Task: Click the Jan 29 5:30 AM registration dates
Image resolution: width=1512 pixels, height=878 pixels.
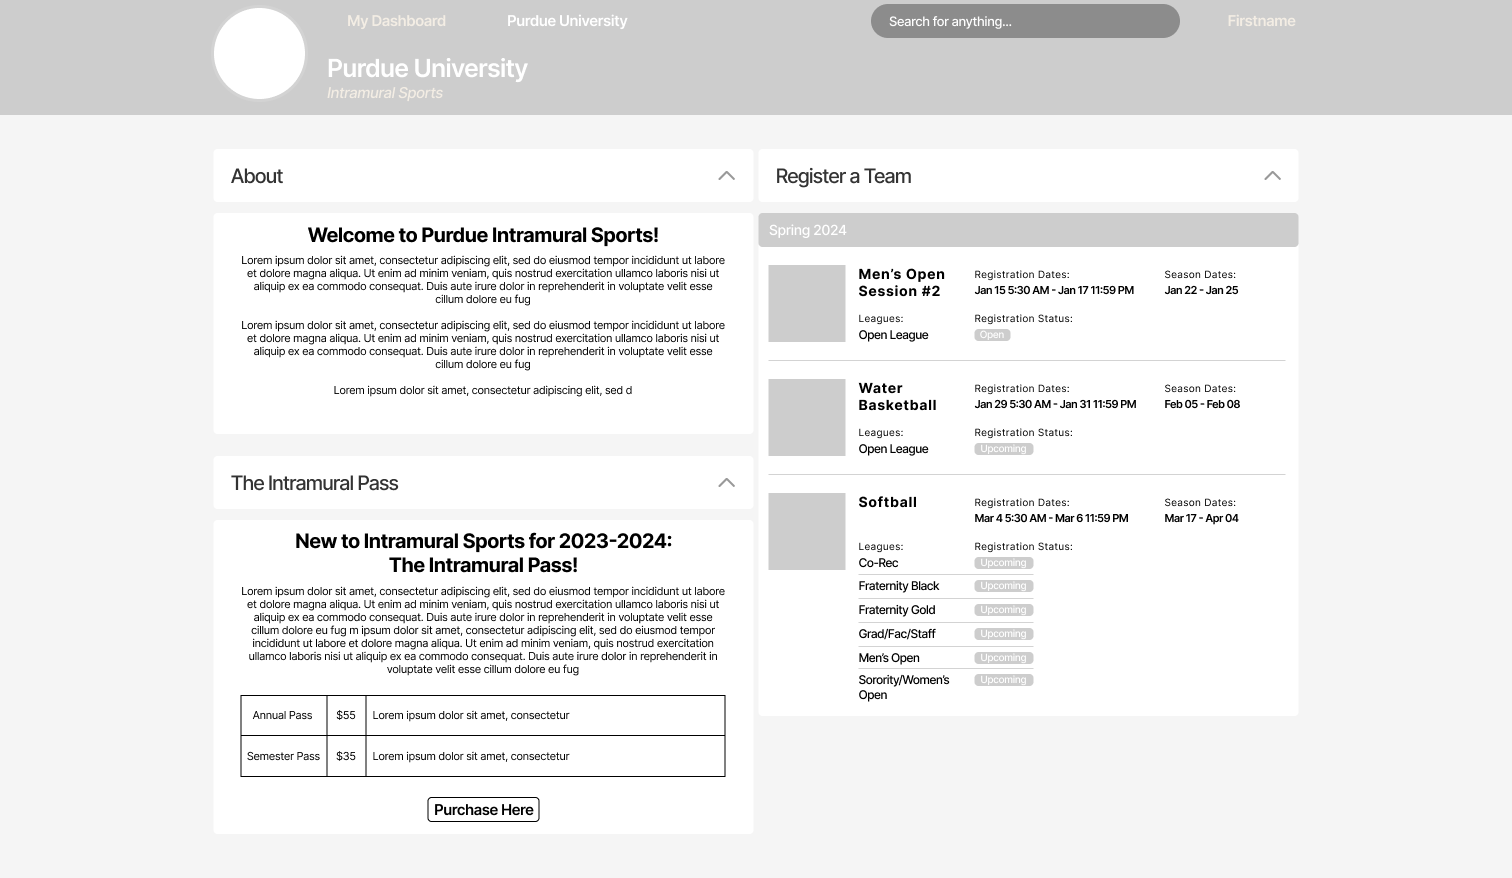Action: click(x=1055, y=404)
